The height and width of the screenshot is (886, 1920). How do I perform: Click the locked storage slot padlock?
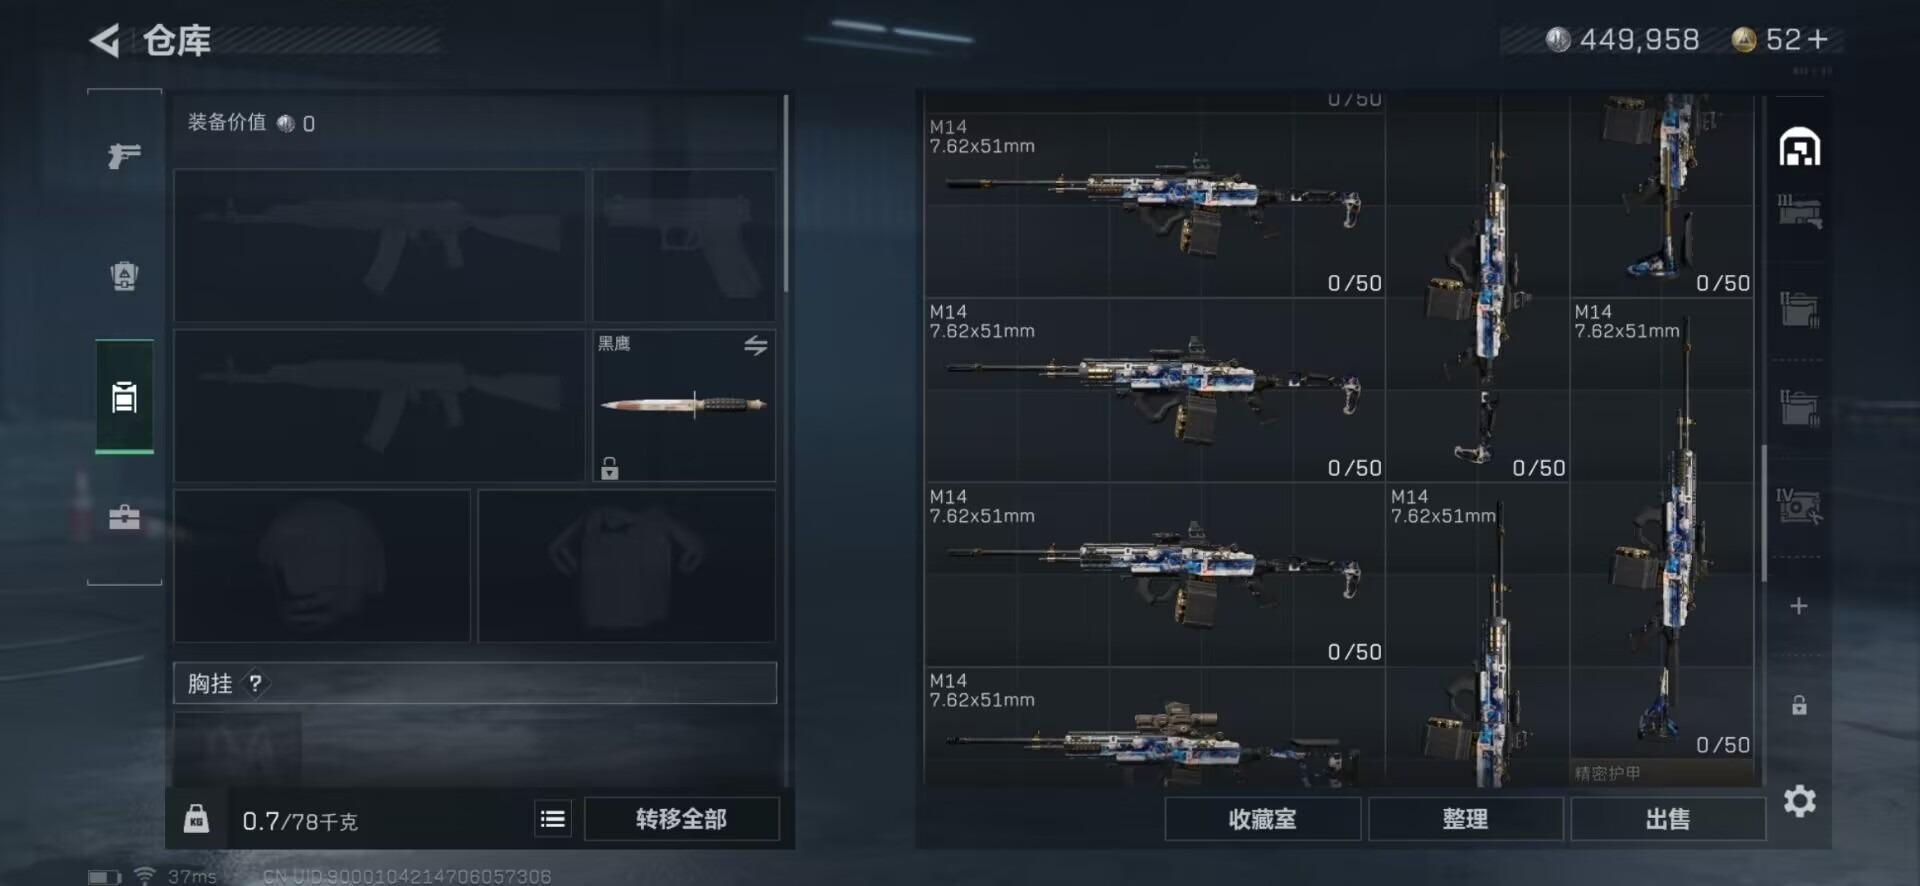click(x=1799, y=705)
